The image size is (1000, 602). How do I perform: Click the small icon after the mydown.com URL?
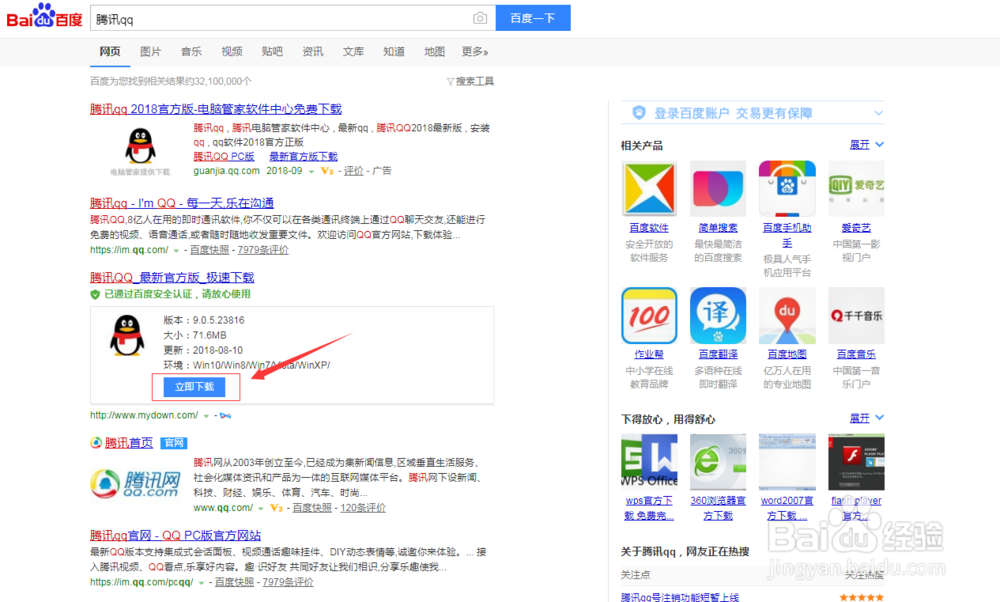point(225,416)
